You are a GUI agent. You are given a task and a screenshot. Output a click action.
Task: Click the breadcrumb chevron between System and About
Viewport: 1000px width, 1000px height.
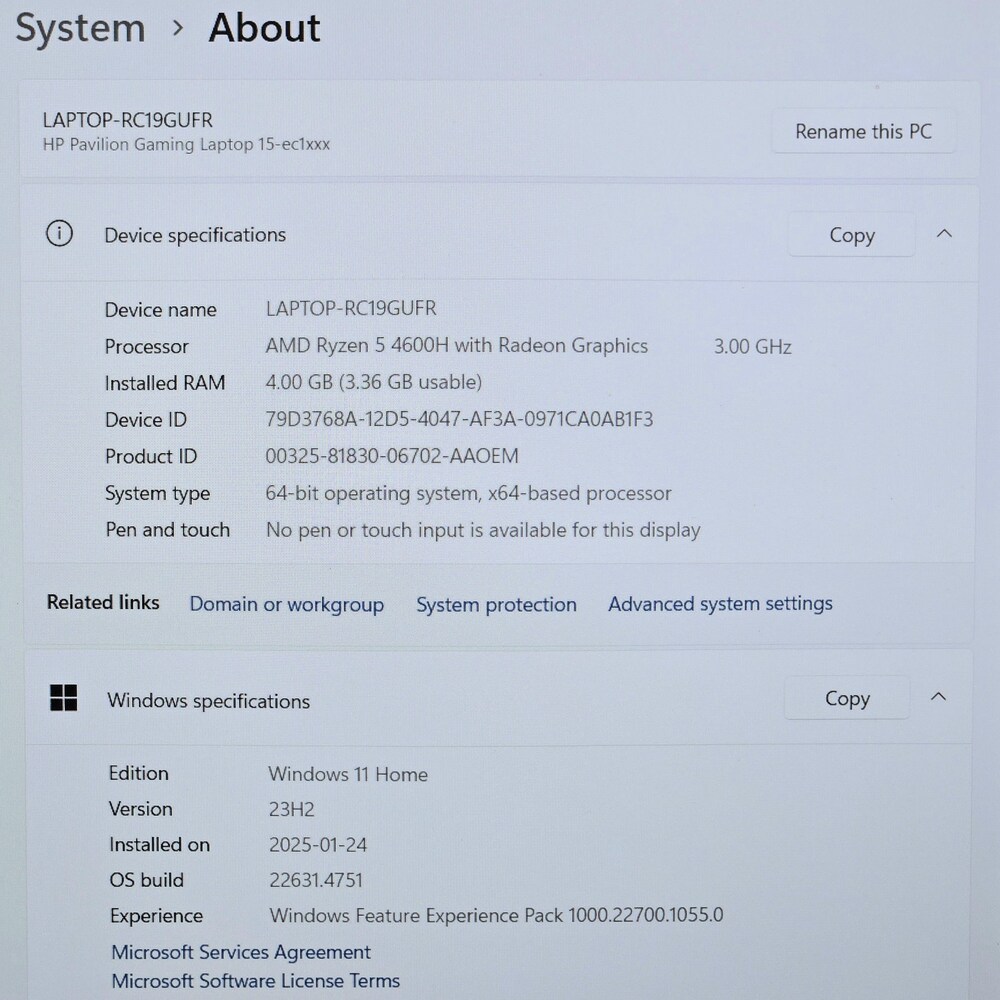[x=178, y=28]
